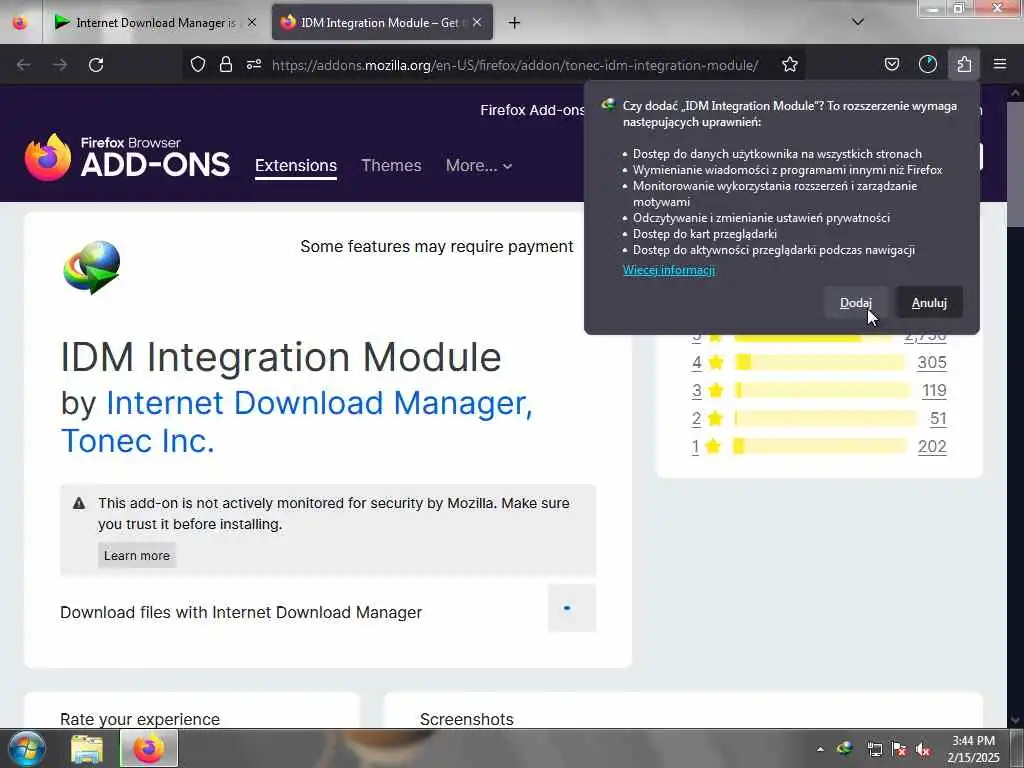The height and width of the screenshot is (768, 1024).
Task: Open the 2-star reviews link
Action: pos(697,419)
